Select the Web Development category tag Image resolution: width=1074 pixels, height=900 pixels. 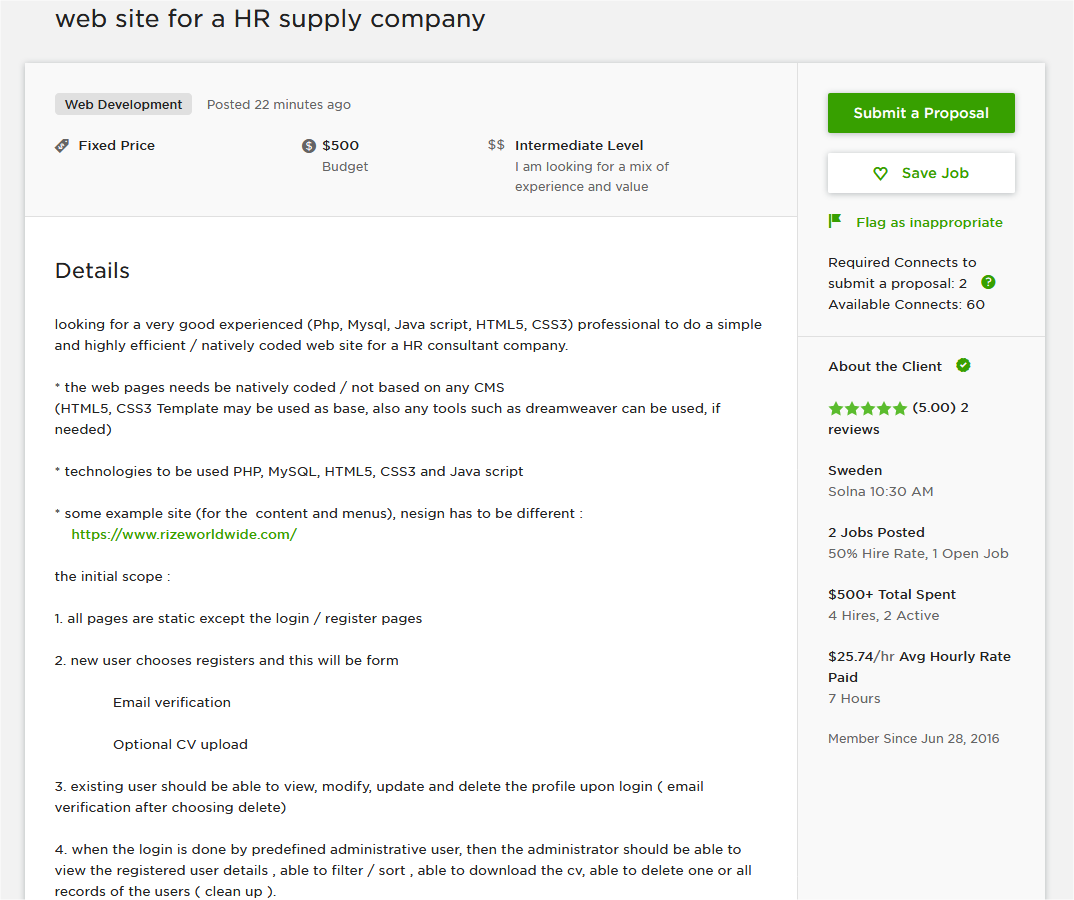[x=123, y=104]
